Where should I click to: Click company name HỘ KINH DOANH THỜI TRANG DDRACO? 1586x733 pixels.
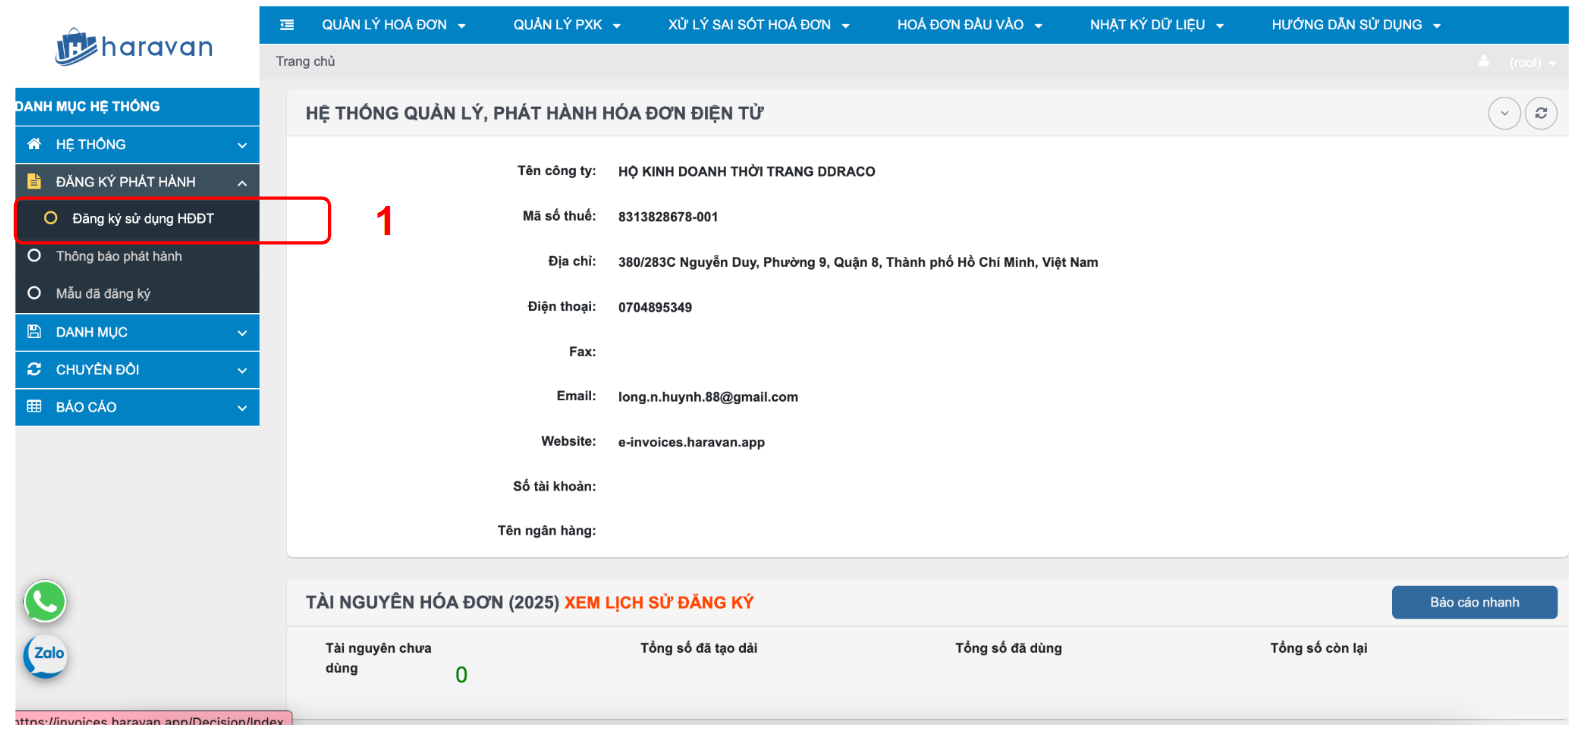click(746, 171)
